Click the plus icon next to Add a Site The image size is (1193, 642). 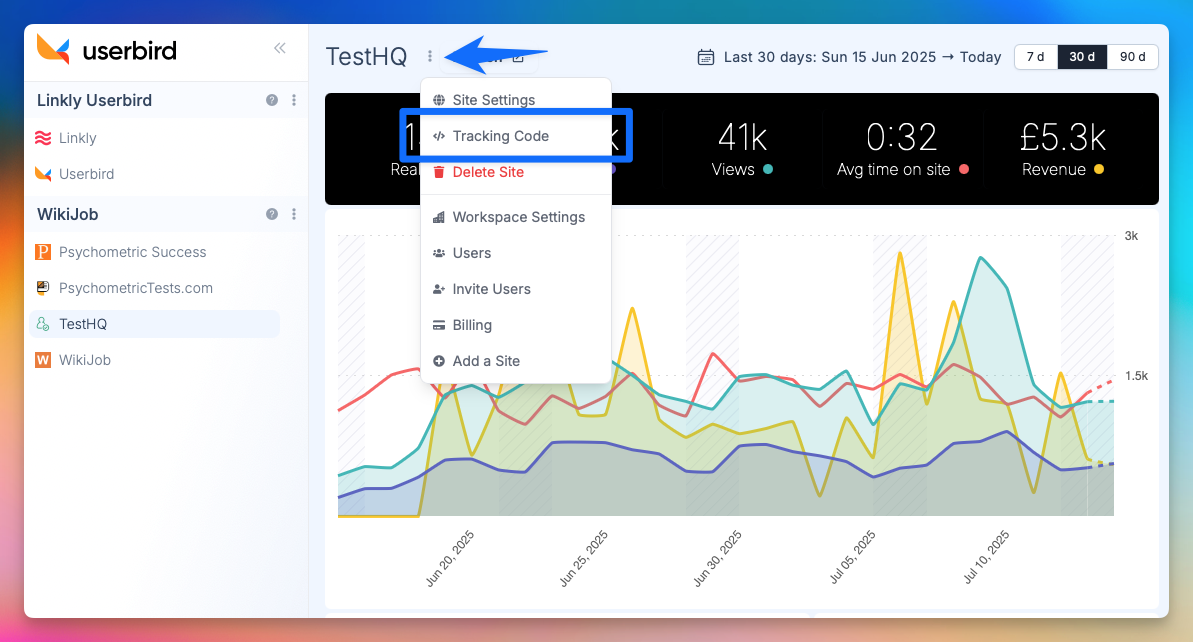tap(439, 361)
